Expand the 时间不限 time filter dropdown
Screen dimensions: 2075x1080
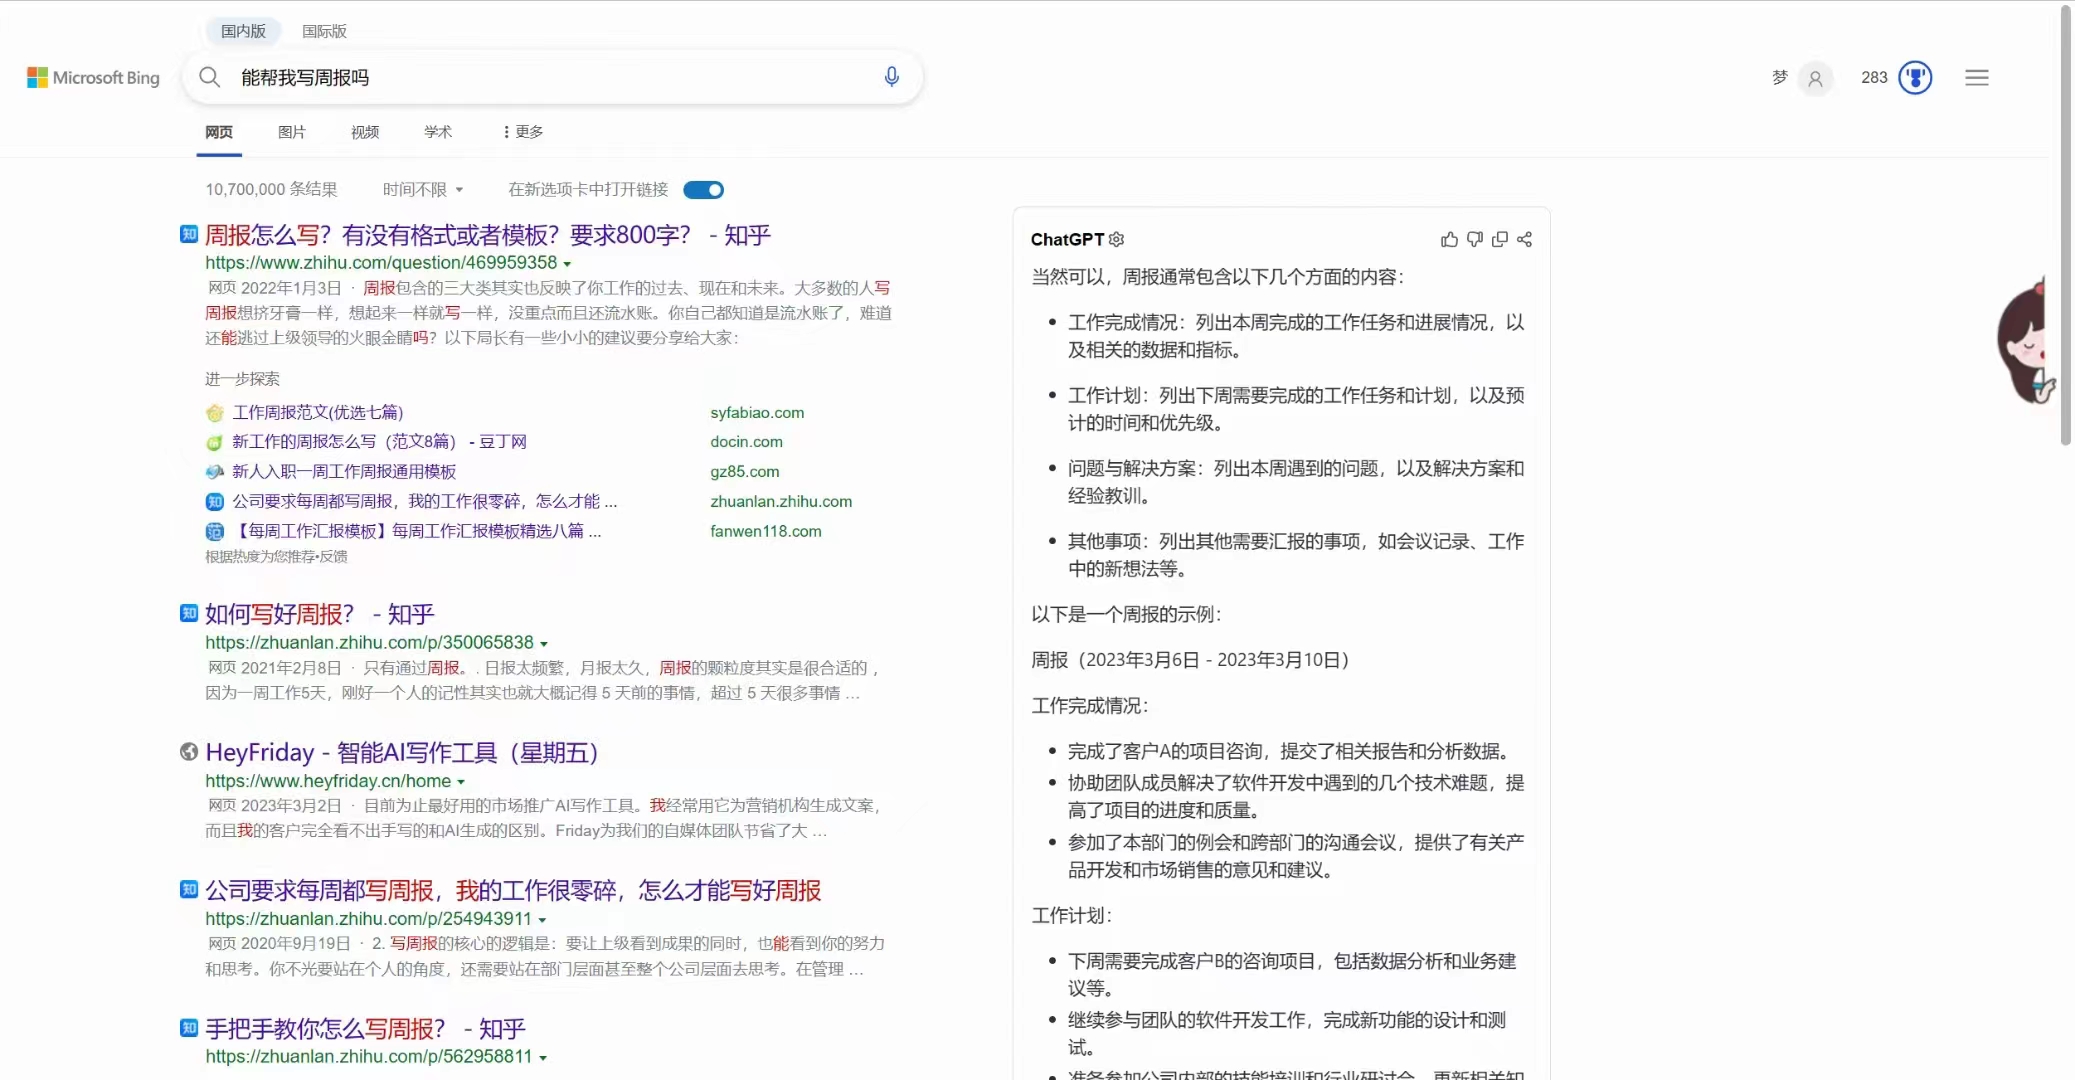[x=423, y=190]
